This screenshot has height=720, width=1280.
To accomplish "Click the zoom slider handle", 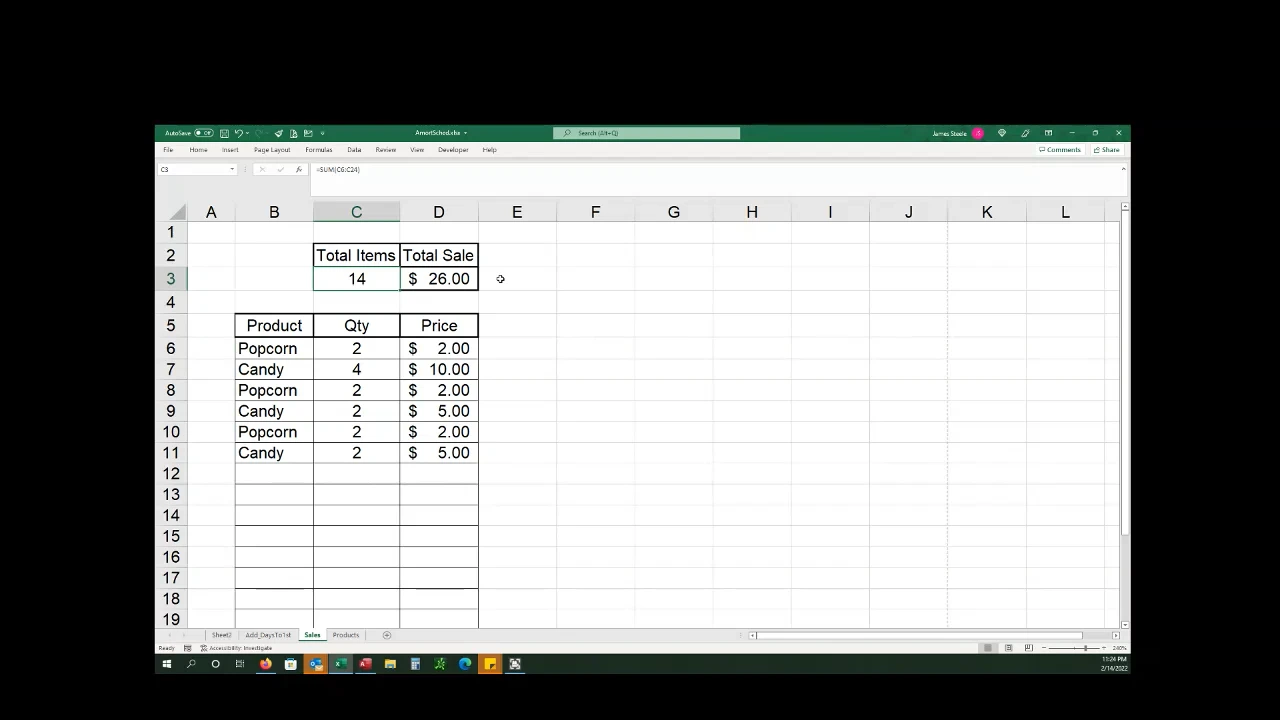I will click(1085, 648).
